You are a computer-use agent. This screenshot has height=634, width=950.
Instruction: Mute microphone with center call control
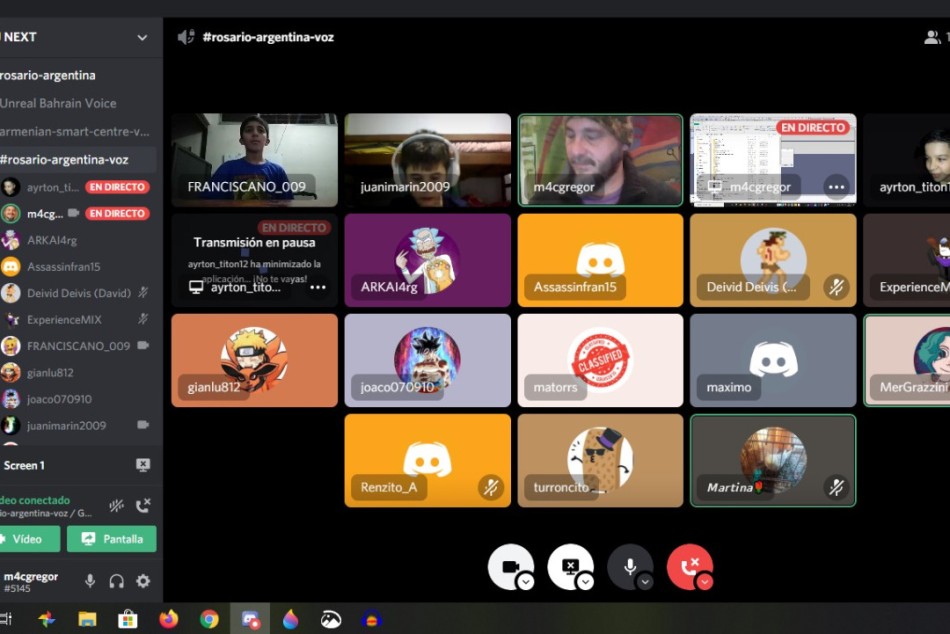coord(629,566)
